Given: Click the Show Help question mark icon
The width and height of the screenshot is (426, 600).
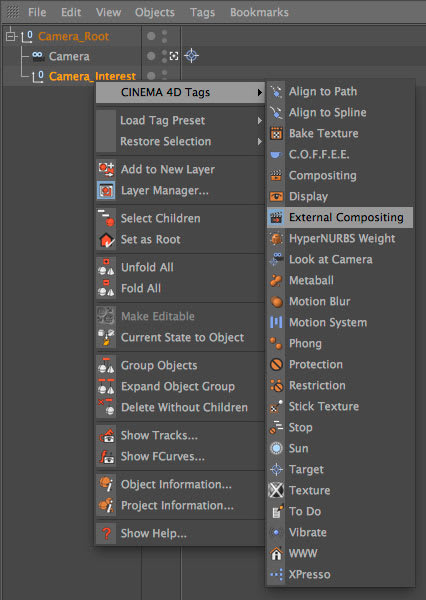Looking at the screenshot, I should tap(106, 533).
